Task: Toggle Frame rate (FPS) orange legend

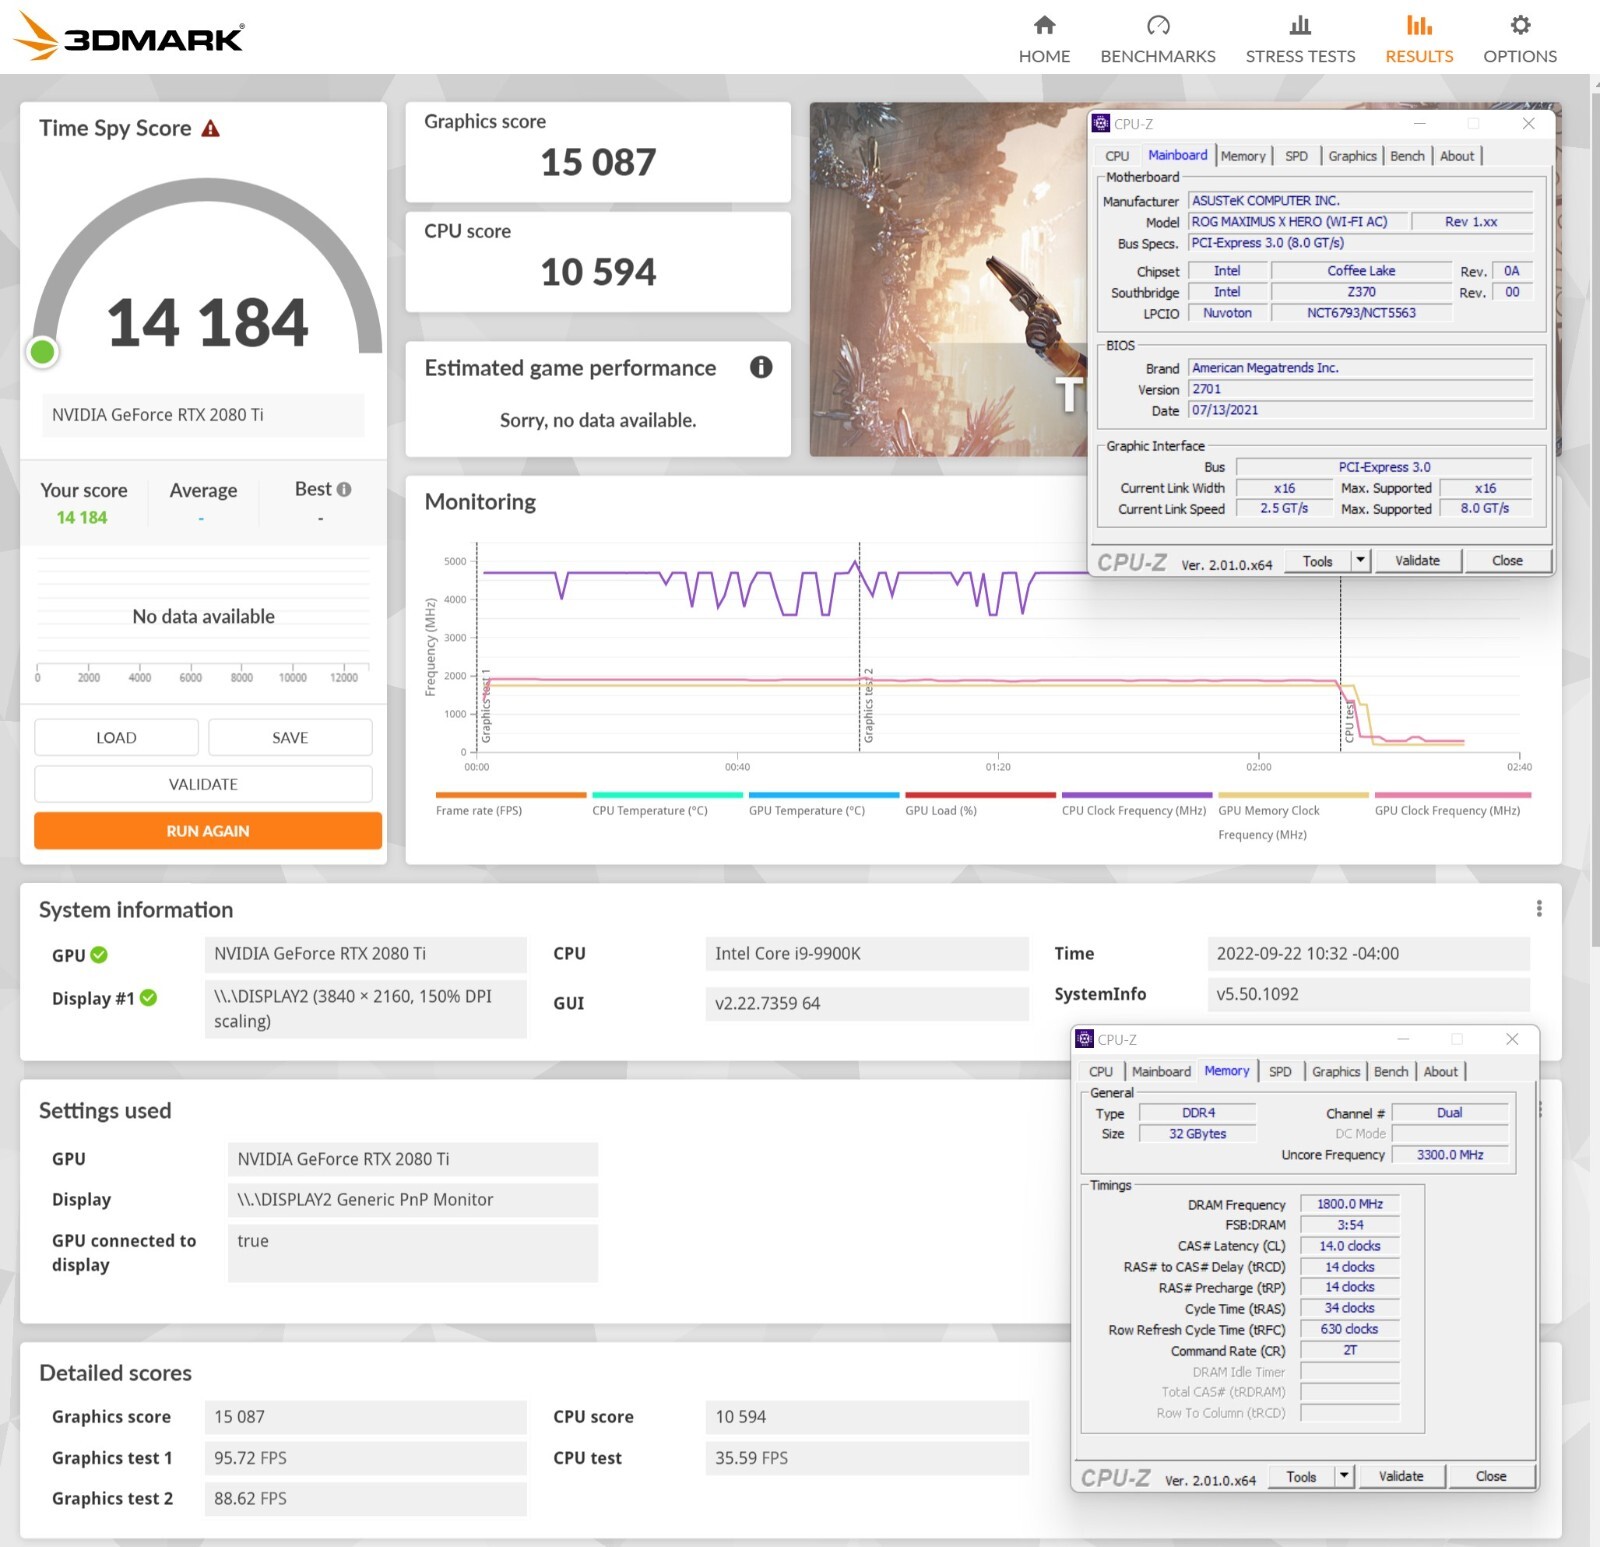Action: 510,805
